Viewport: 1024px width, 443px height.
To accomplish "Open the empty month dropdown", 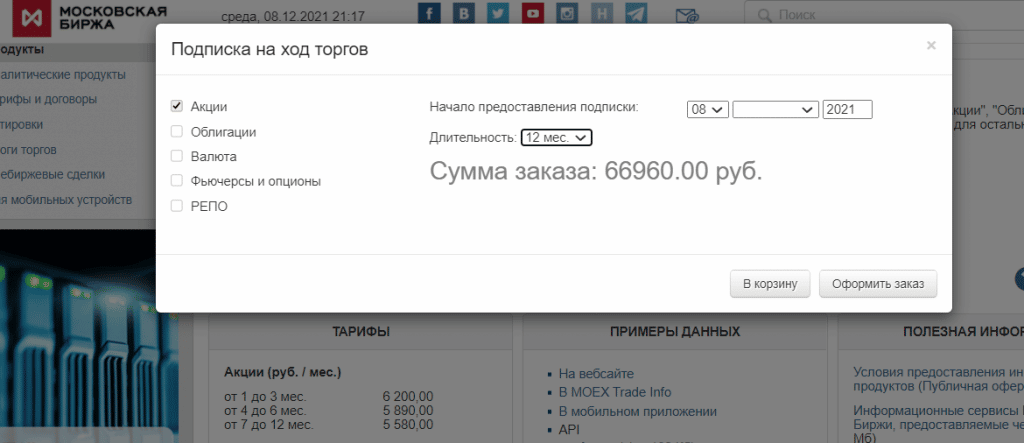I will click(776, 110).
